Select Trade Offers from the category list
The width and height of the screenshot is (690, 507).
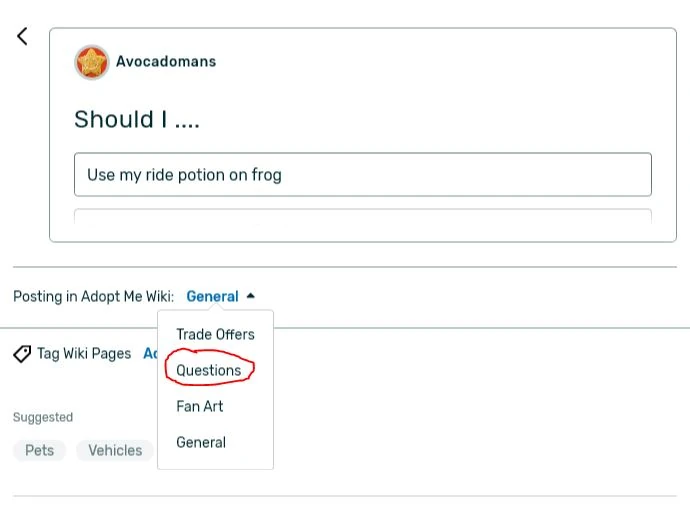pos(215,334)
